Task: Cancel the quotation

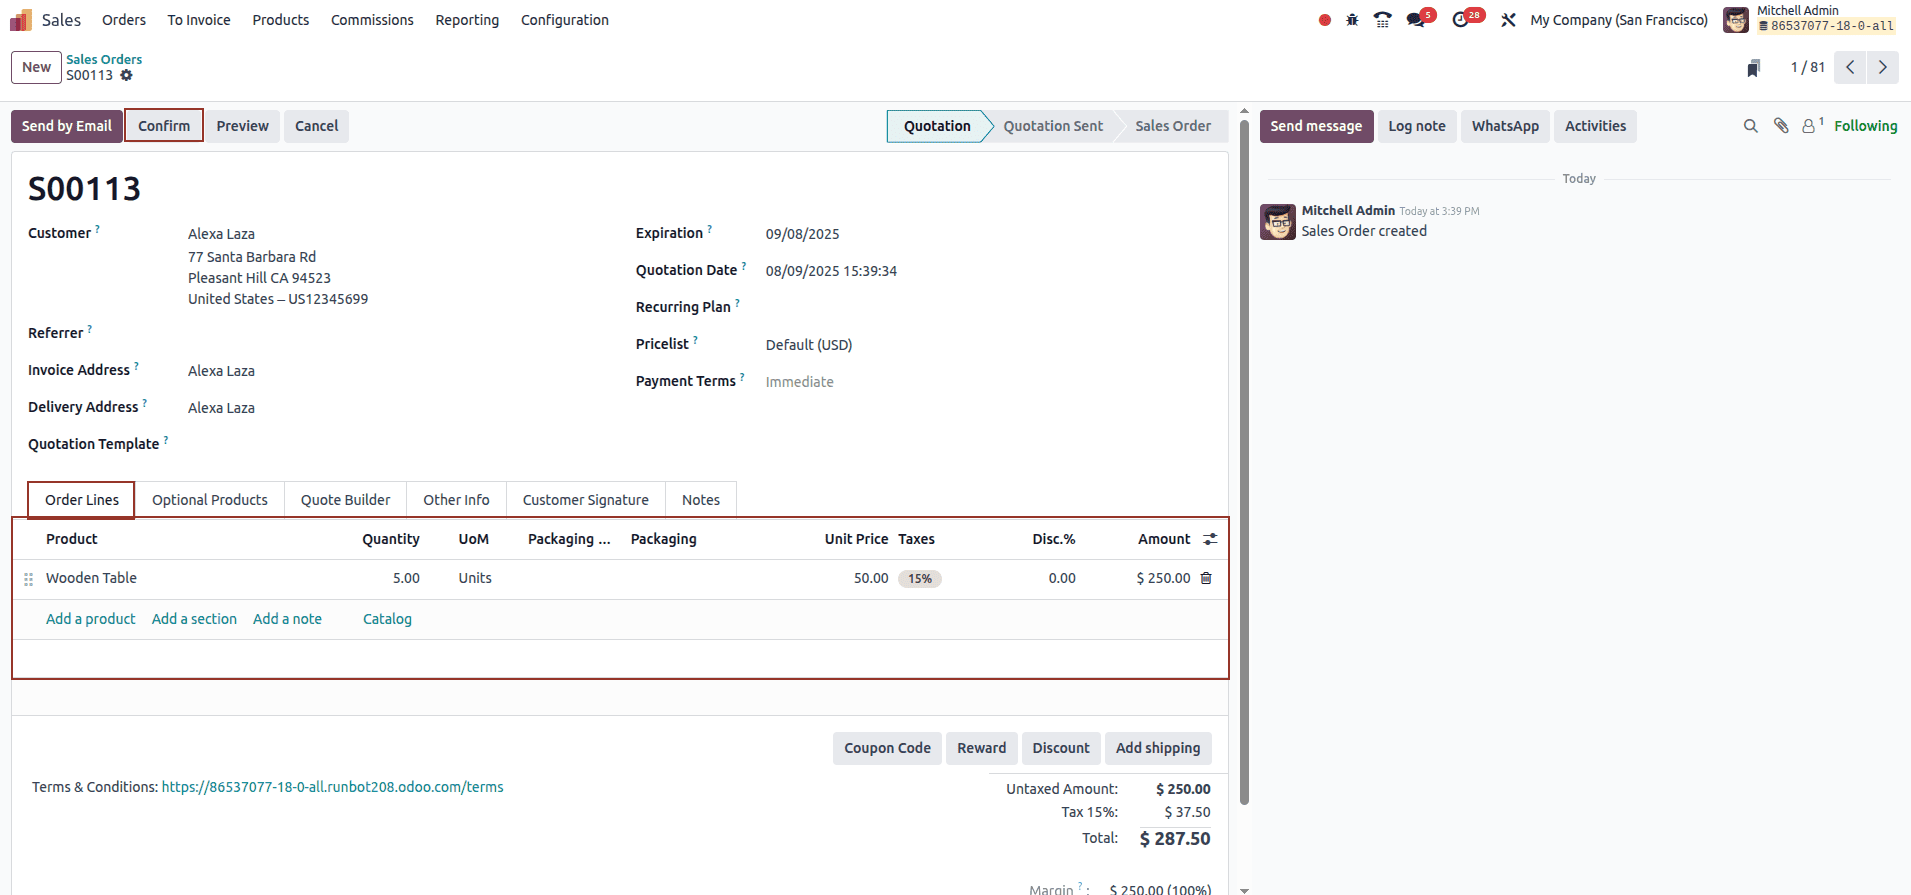Action: coord(317,126)
